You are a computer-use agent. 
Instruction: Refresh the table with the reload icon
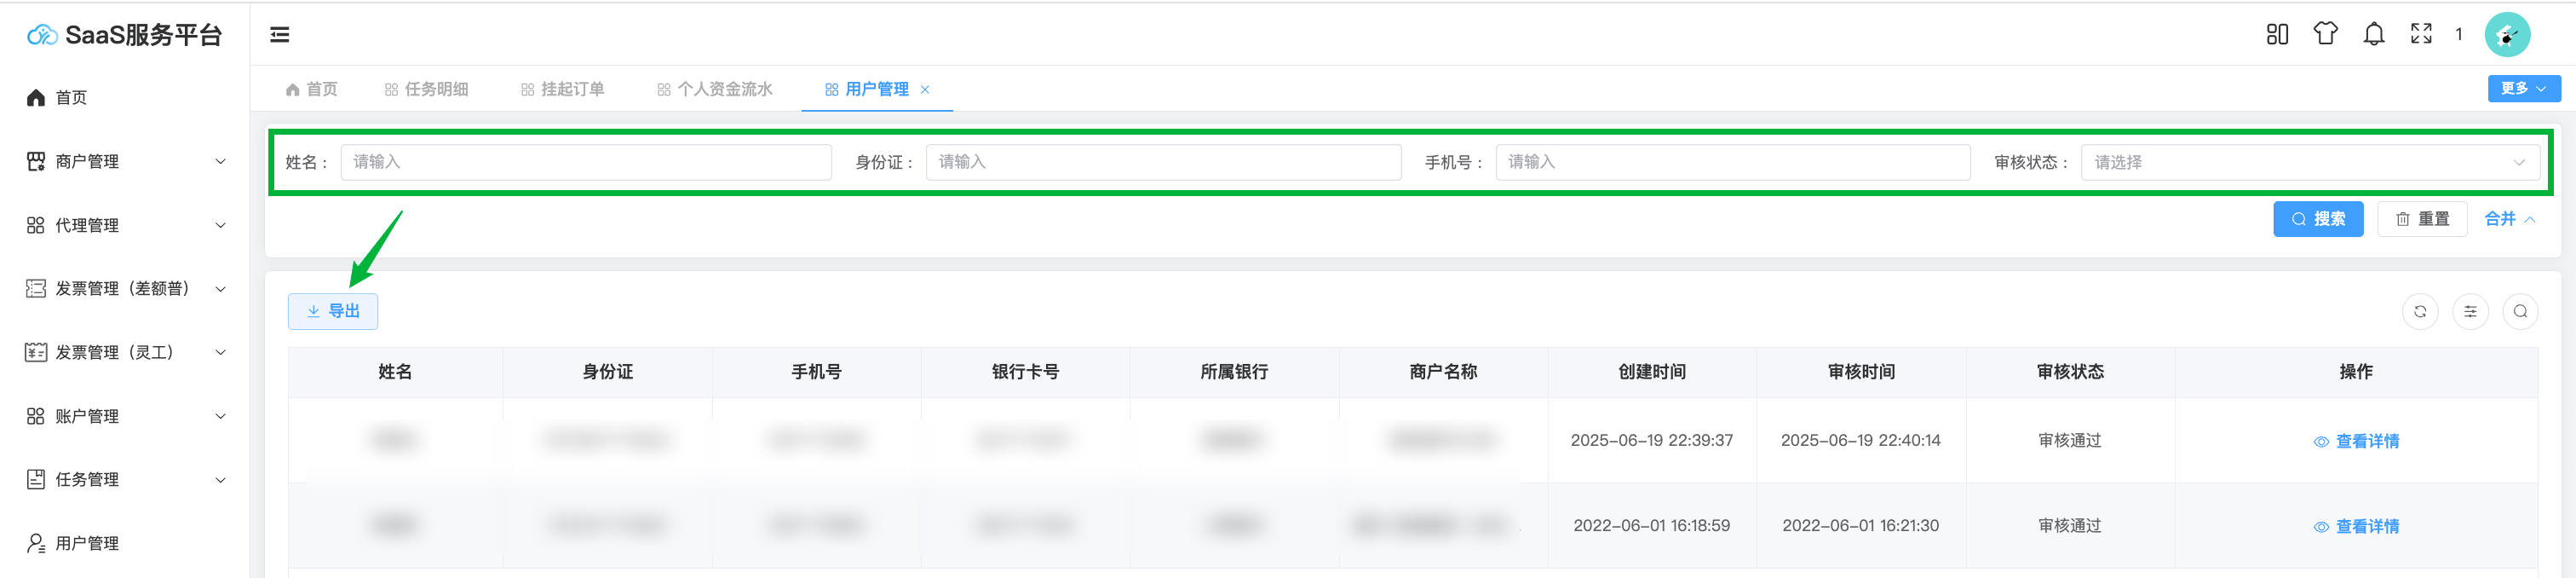(2420, 312)
